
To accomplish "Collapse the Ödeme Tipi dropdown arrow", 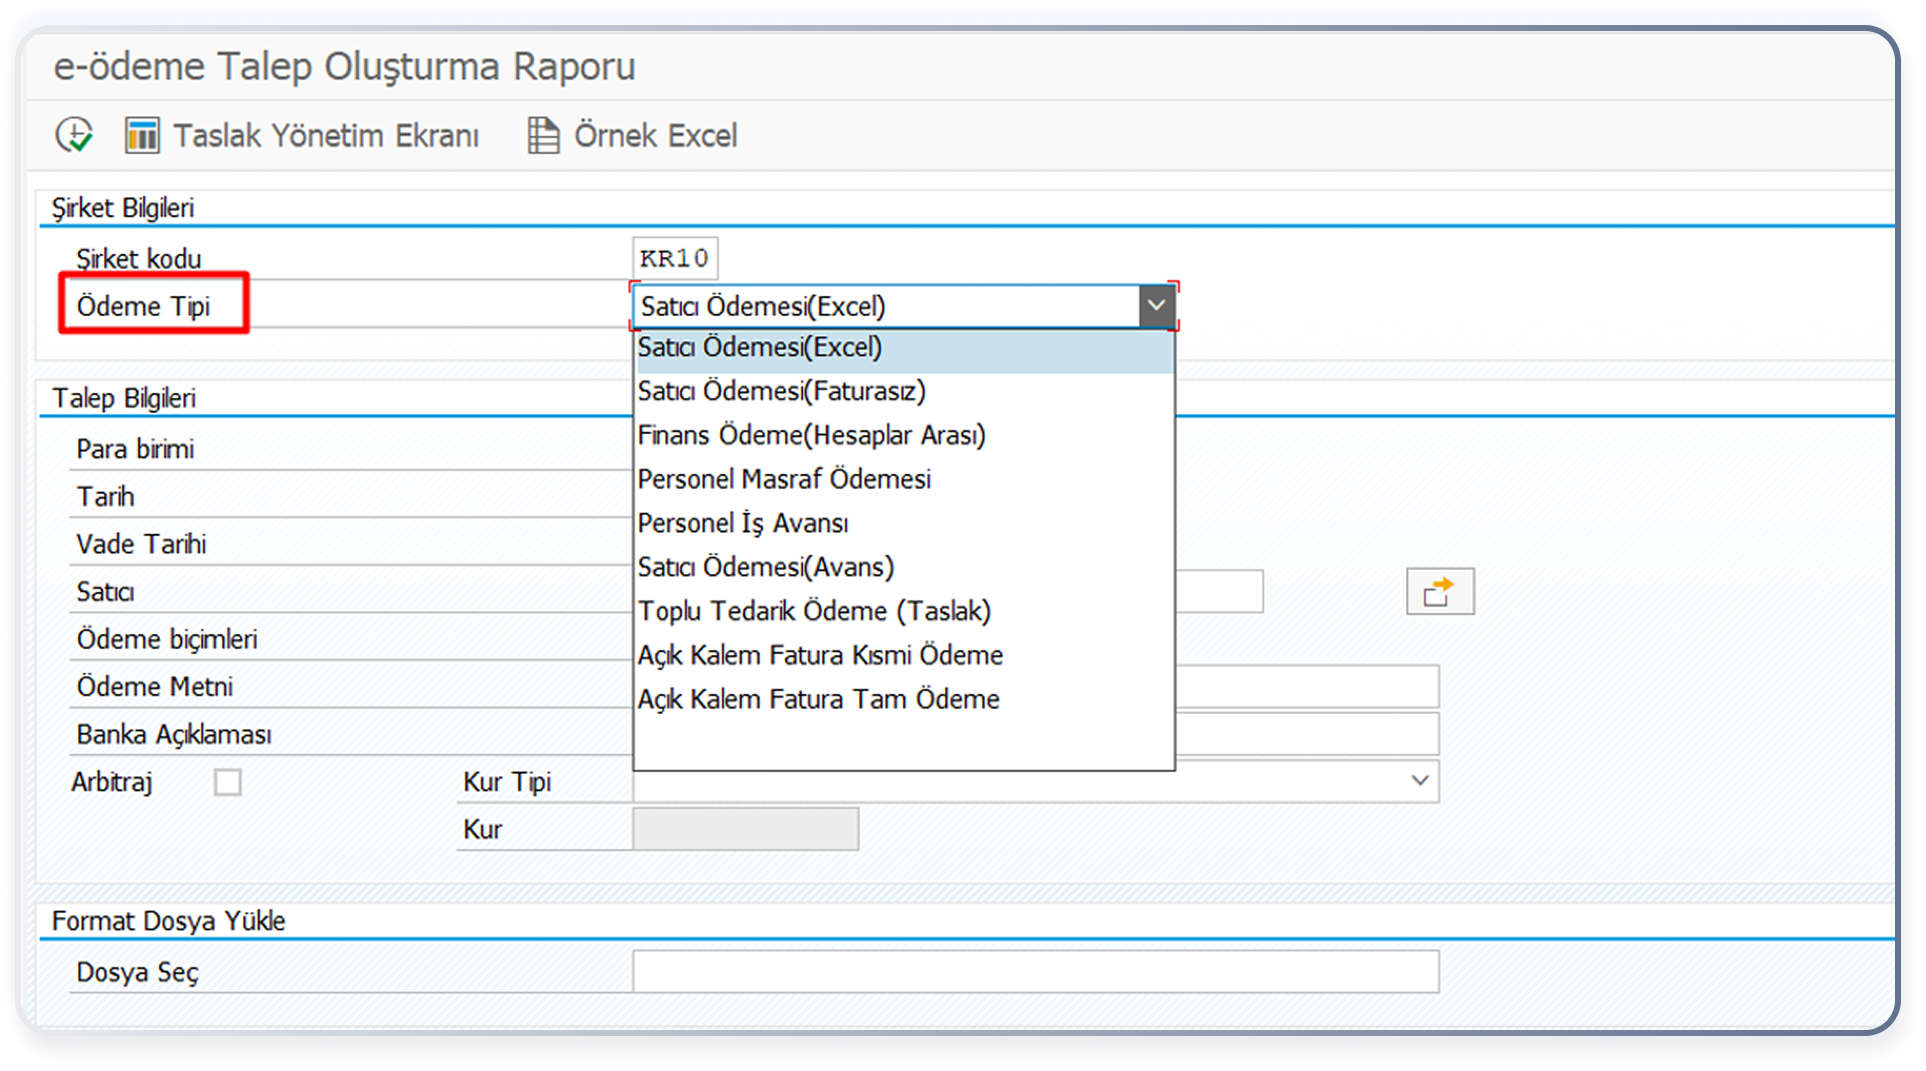I will [x=1156, y=306].
